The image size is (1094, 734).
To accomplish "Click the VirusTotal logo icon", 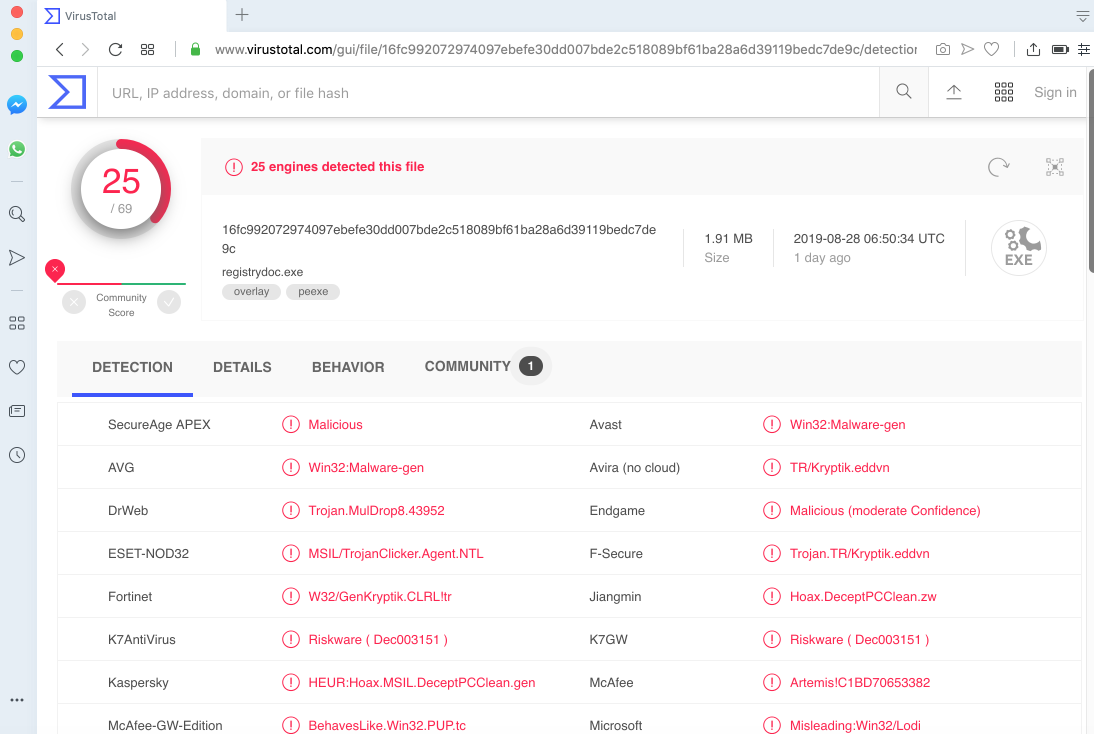I will [67, 92].
